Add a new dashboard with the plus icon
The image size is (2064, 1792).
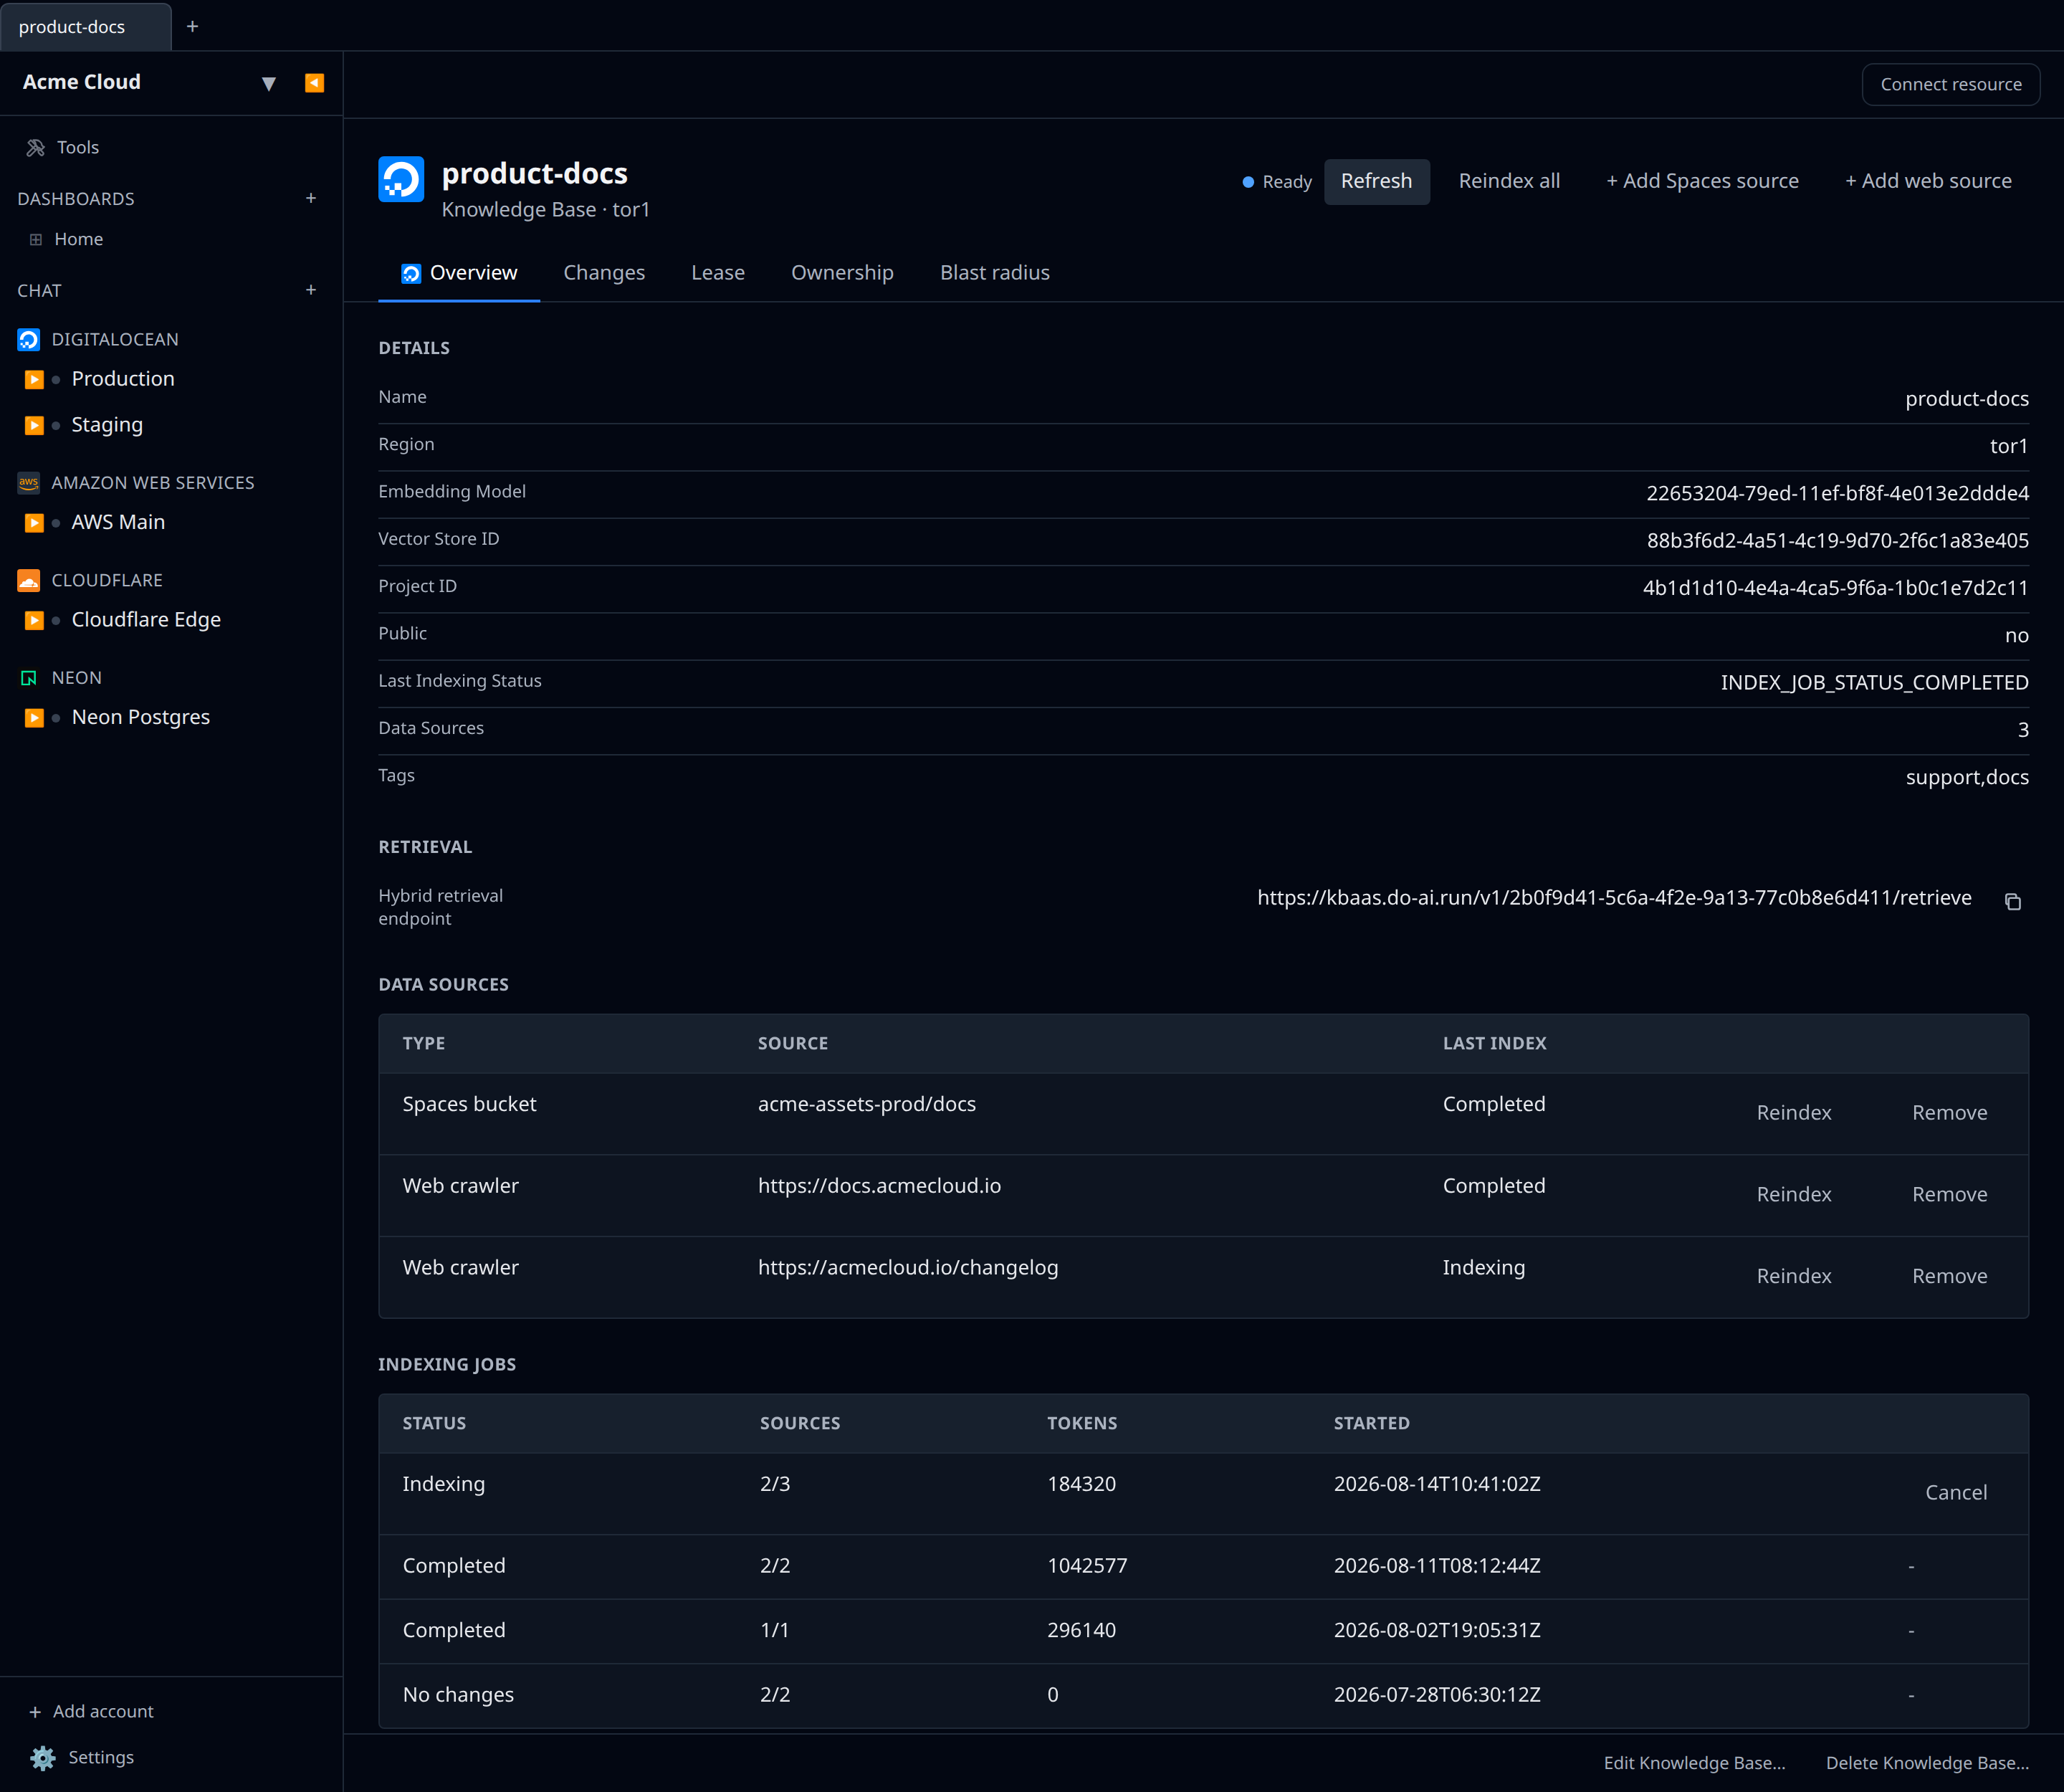pyautogui.click(x=311, y=198)
